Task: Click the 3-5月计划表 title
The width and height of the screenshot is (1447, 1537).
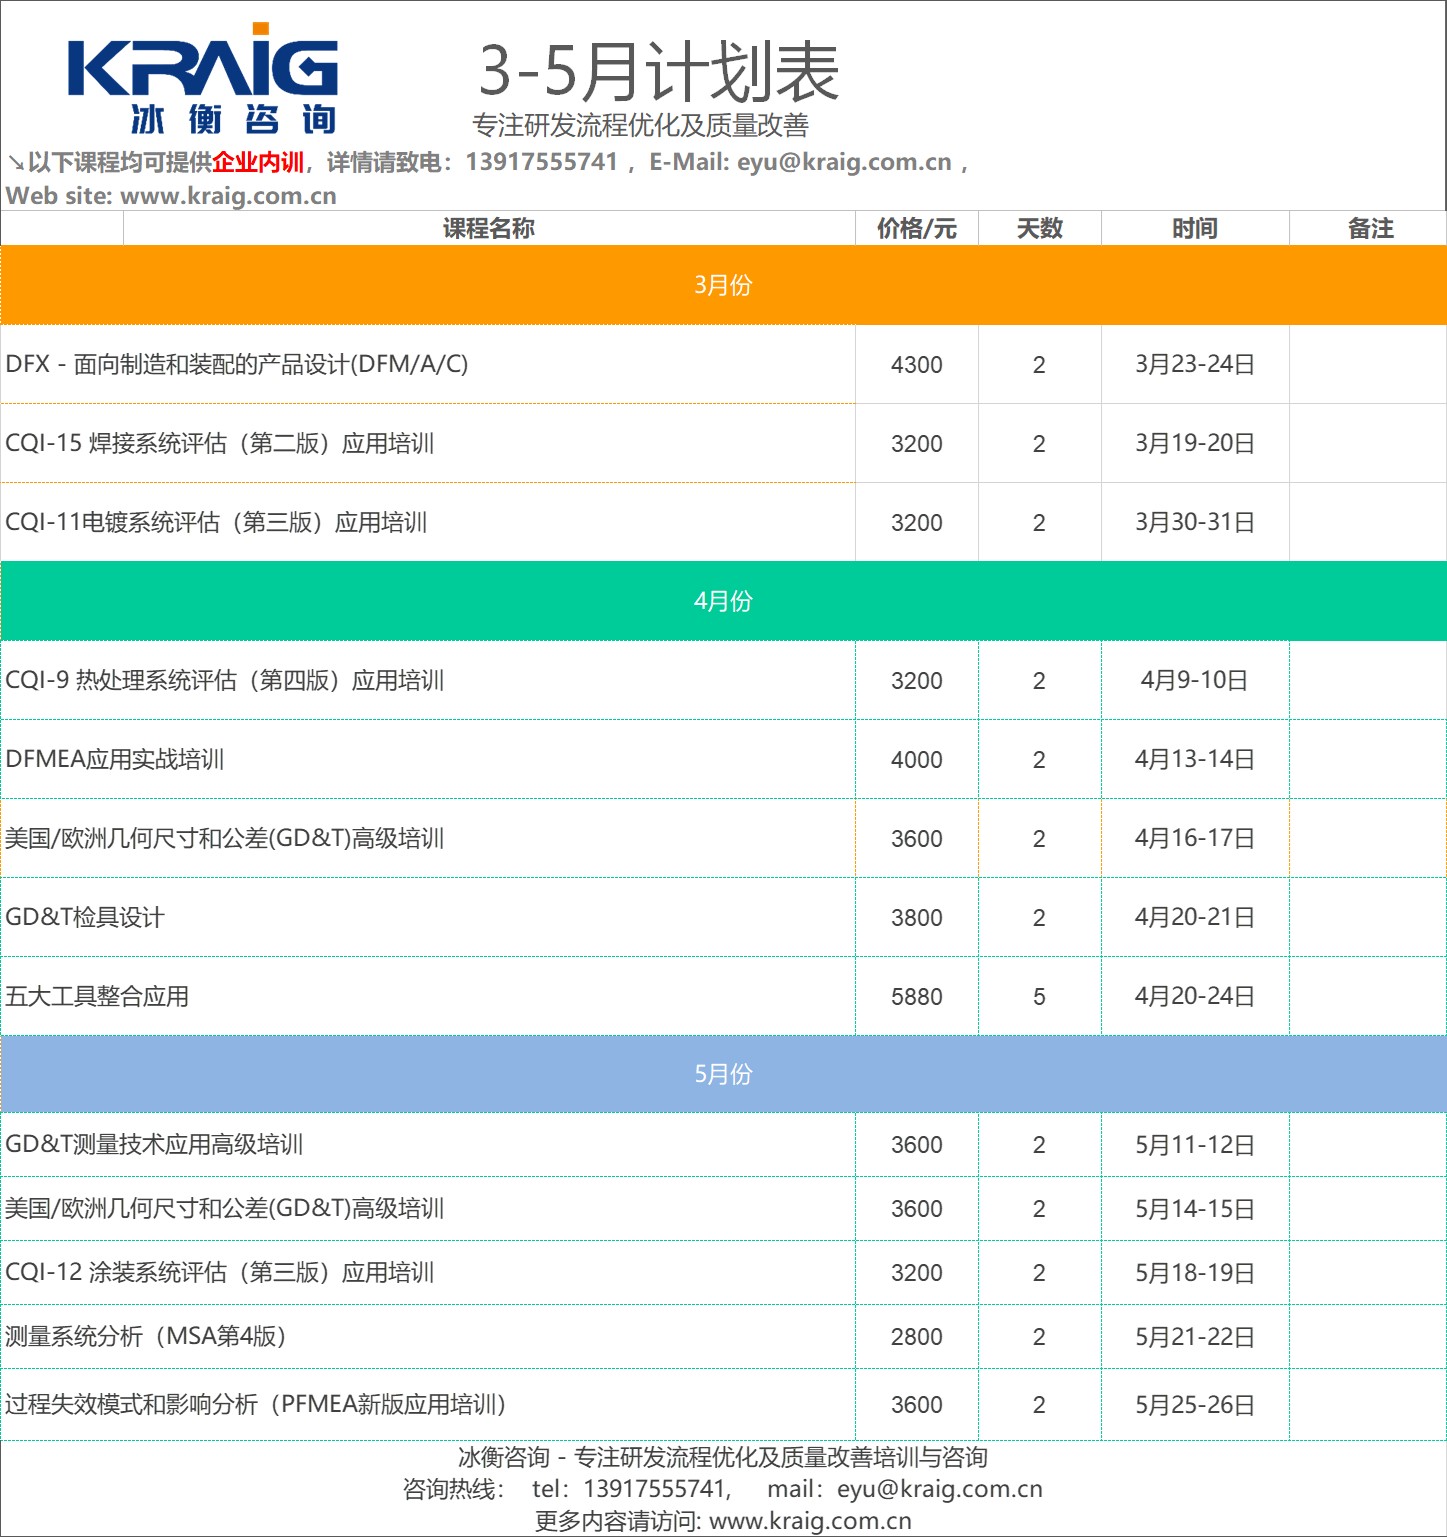Action: [x=659, y=72]
